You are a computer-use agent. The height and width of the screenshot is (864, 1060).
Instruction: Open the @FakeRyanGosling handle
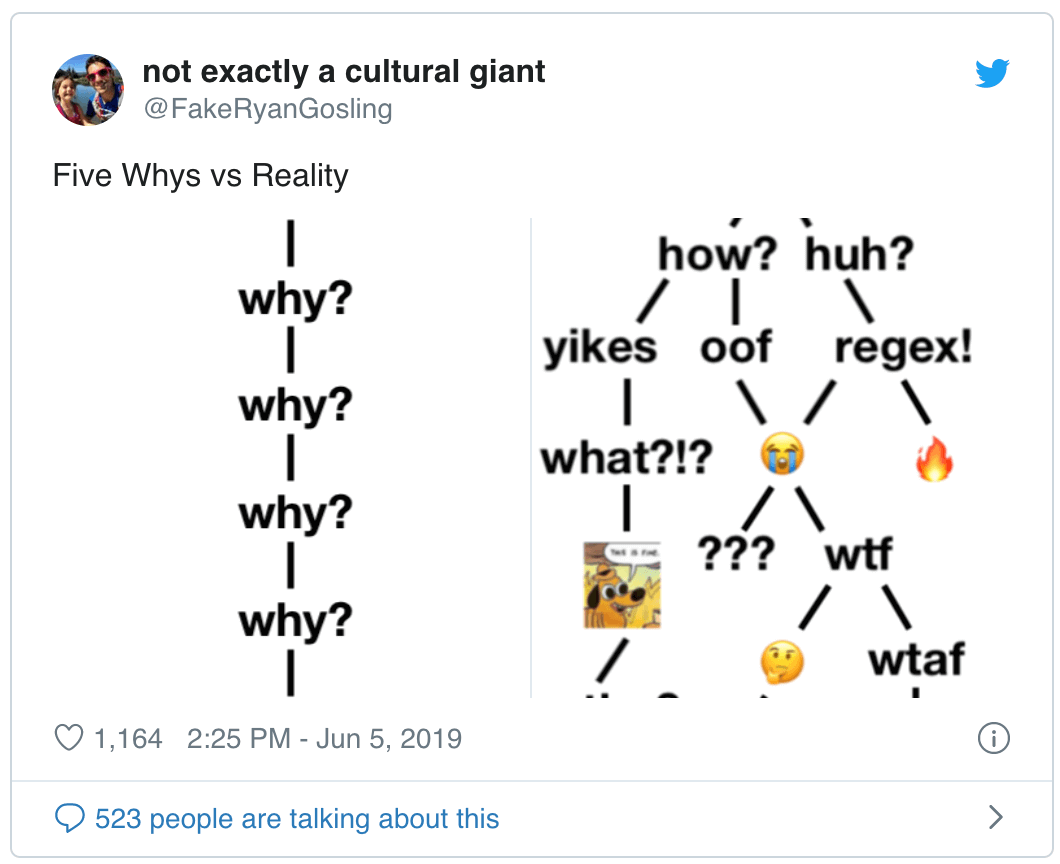[268, 108]
